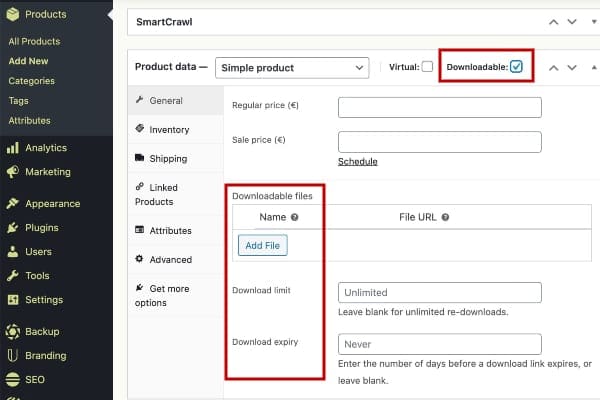Focus the Download limit input field

pos(439,293)
